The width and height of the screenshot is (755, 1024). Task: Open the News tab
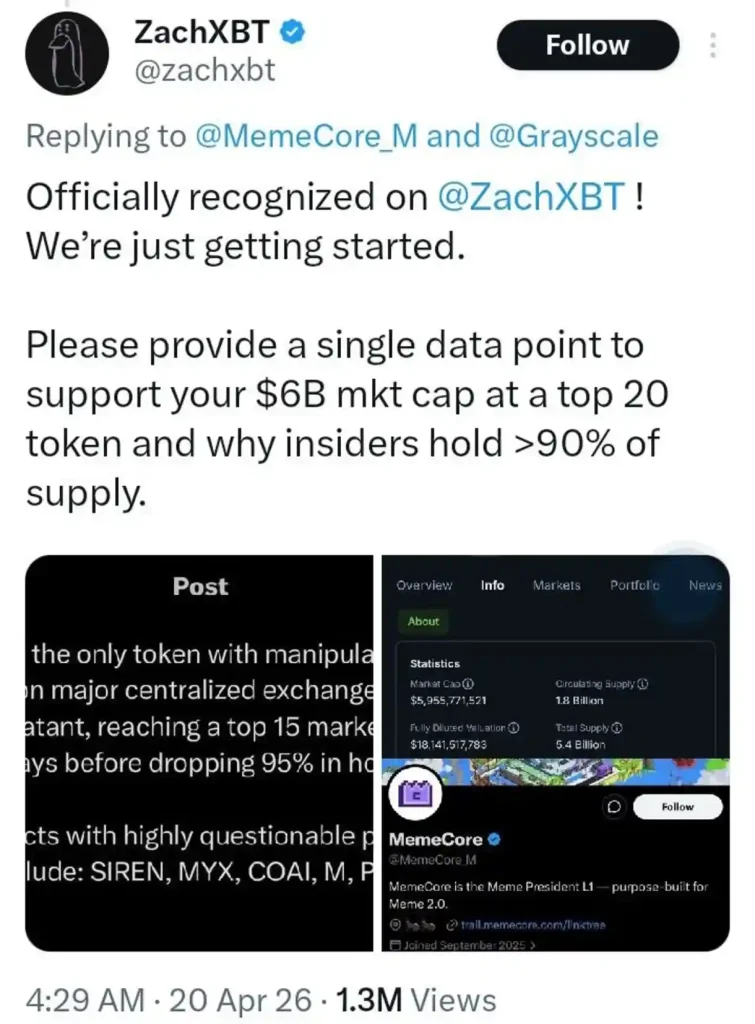pyautogui.click(x=706, y=586)
